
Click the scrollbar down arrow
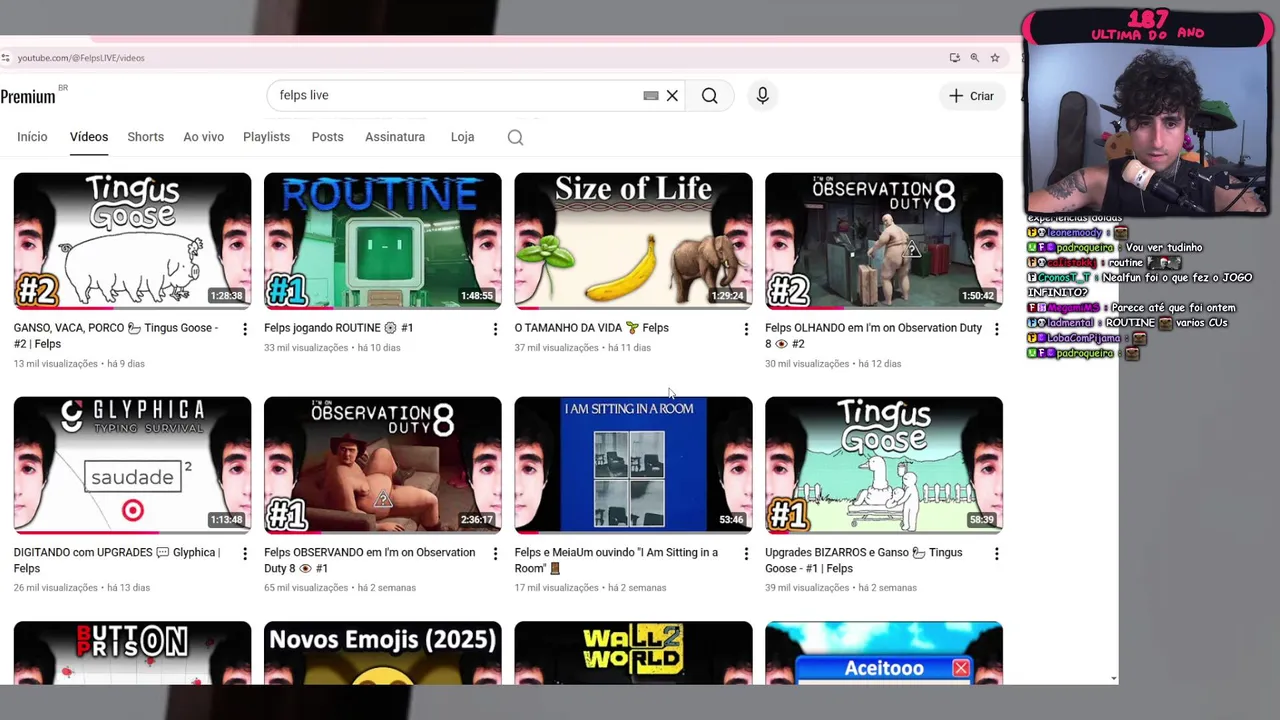point(1114,679)
